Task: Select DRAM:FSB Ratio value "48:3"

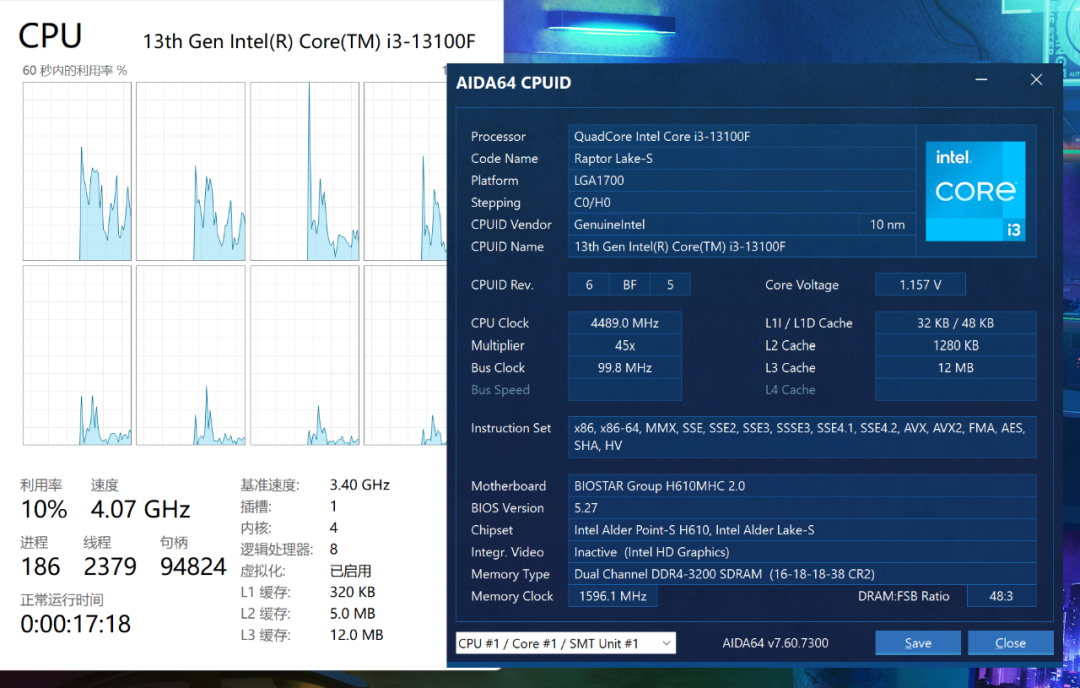Action: coord(1001,596)
